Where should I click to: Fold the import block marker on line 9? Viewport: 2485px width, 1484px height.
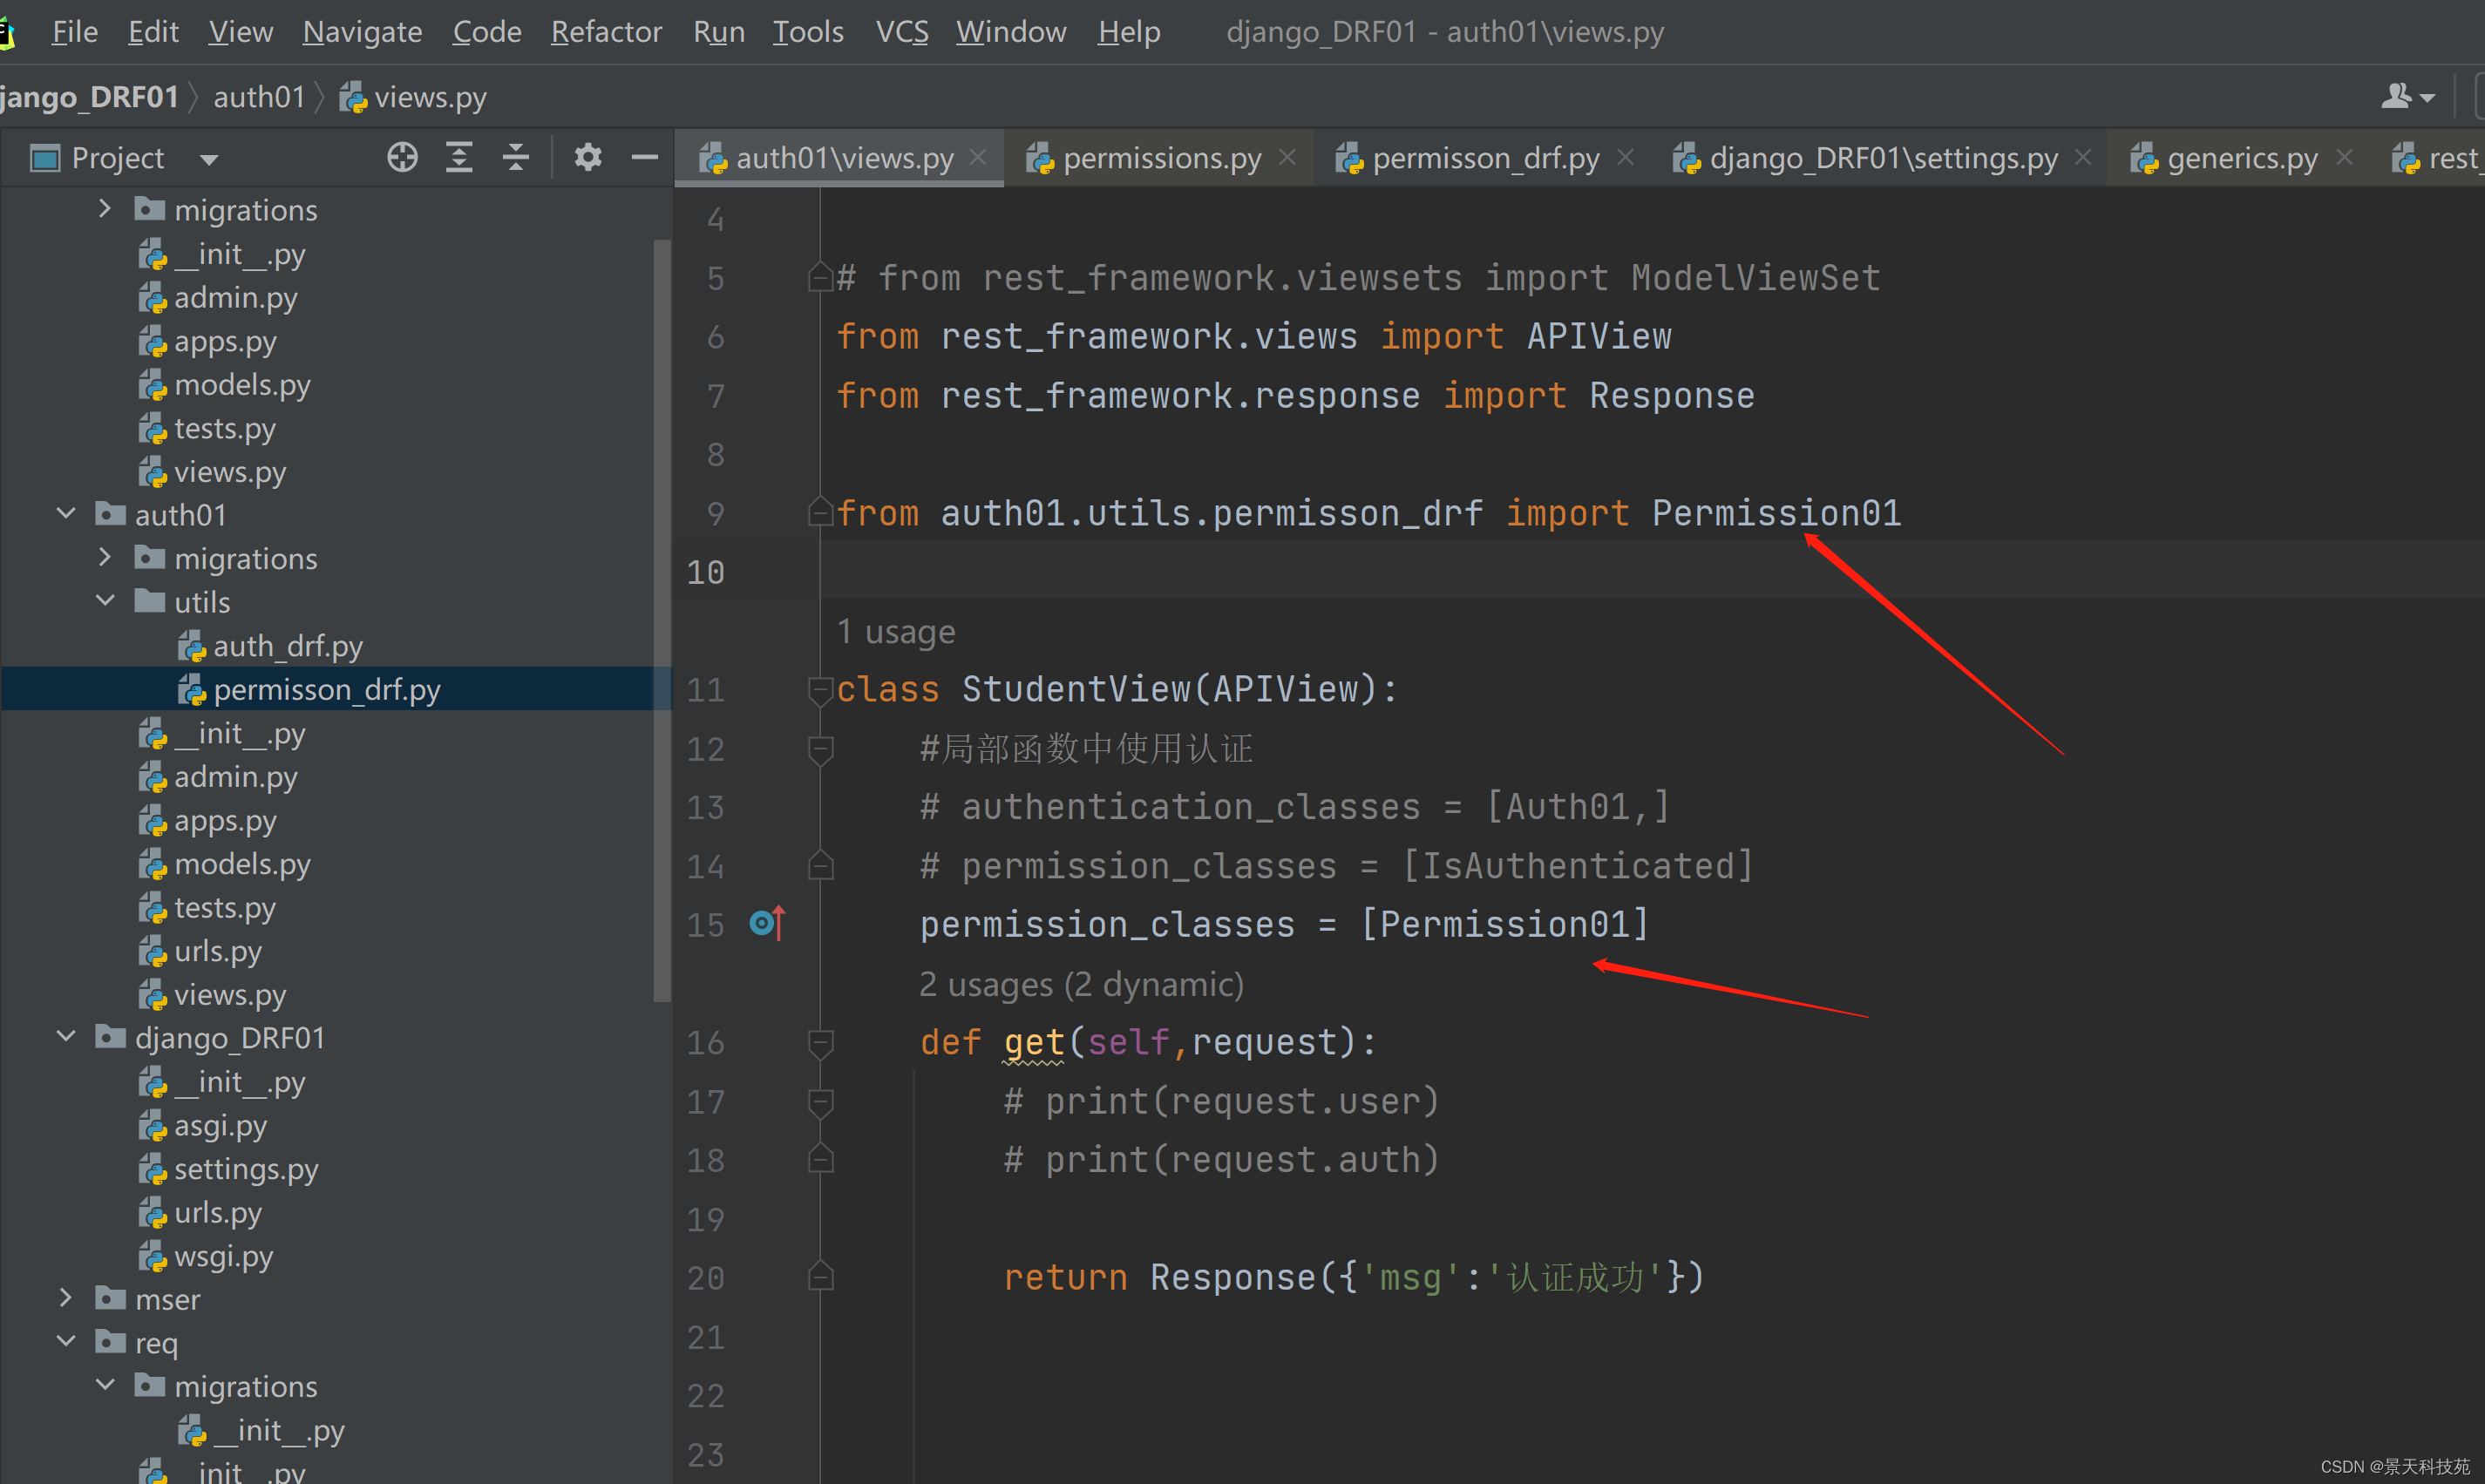pyautogui.click(x=820, y=513)
